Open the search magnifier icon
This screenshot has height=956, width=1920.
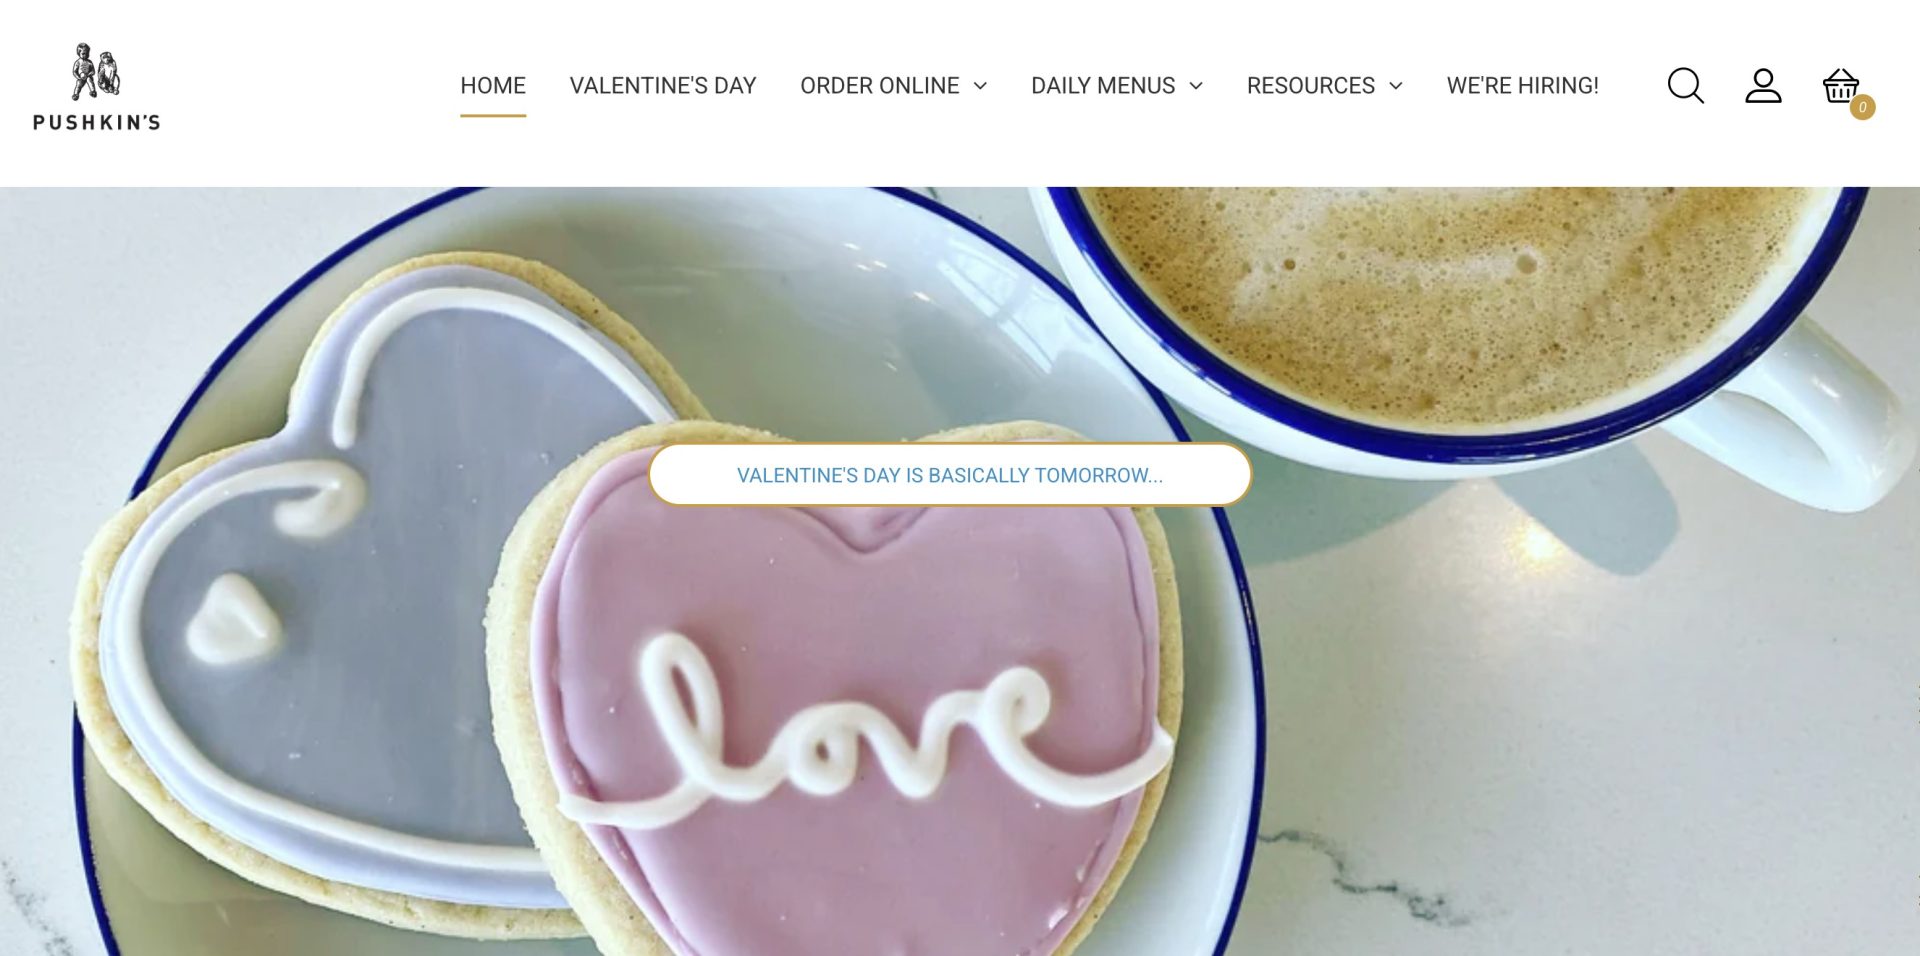(1685, 86)
